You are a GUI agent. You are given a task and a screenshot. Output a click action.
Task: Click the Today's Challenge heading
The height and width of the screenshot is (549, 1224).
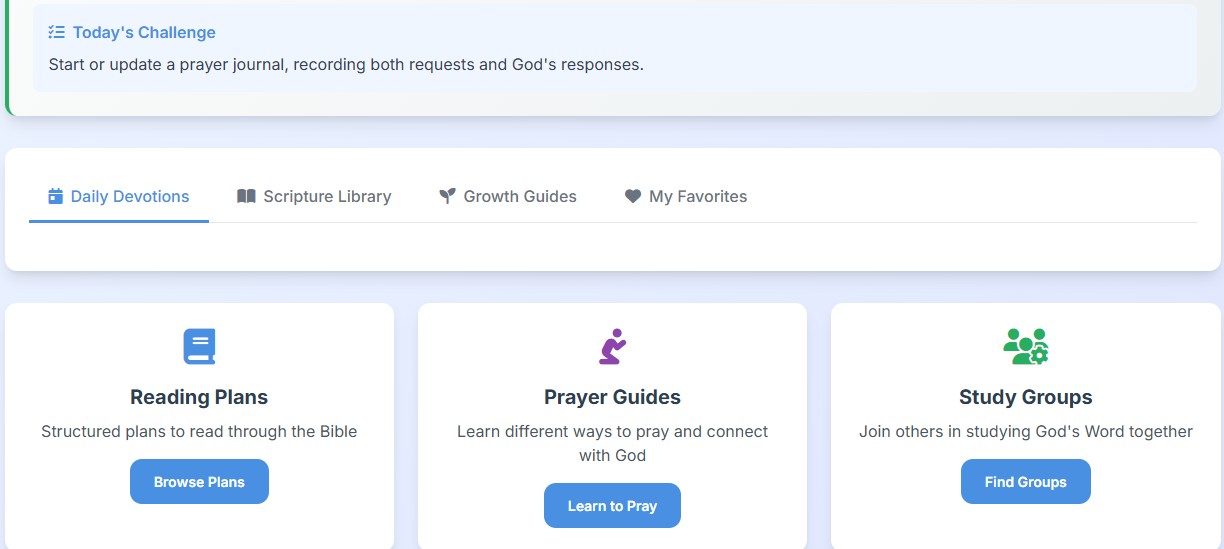[x=144, y=32]
